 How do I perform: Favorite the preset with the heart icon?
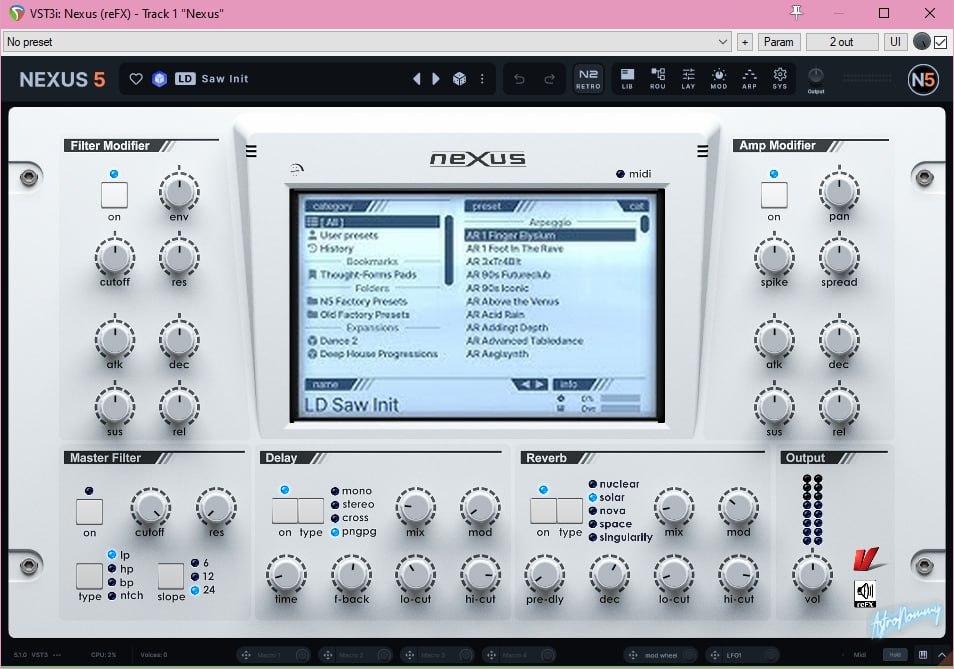tap(137, 79)
